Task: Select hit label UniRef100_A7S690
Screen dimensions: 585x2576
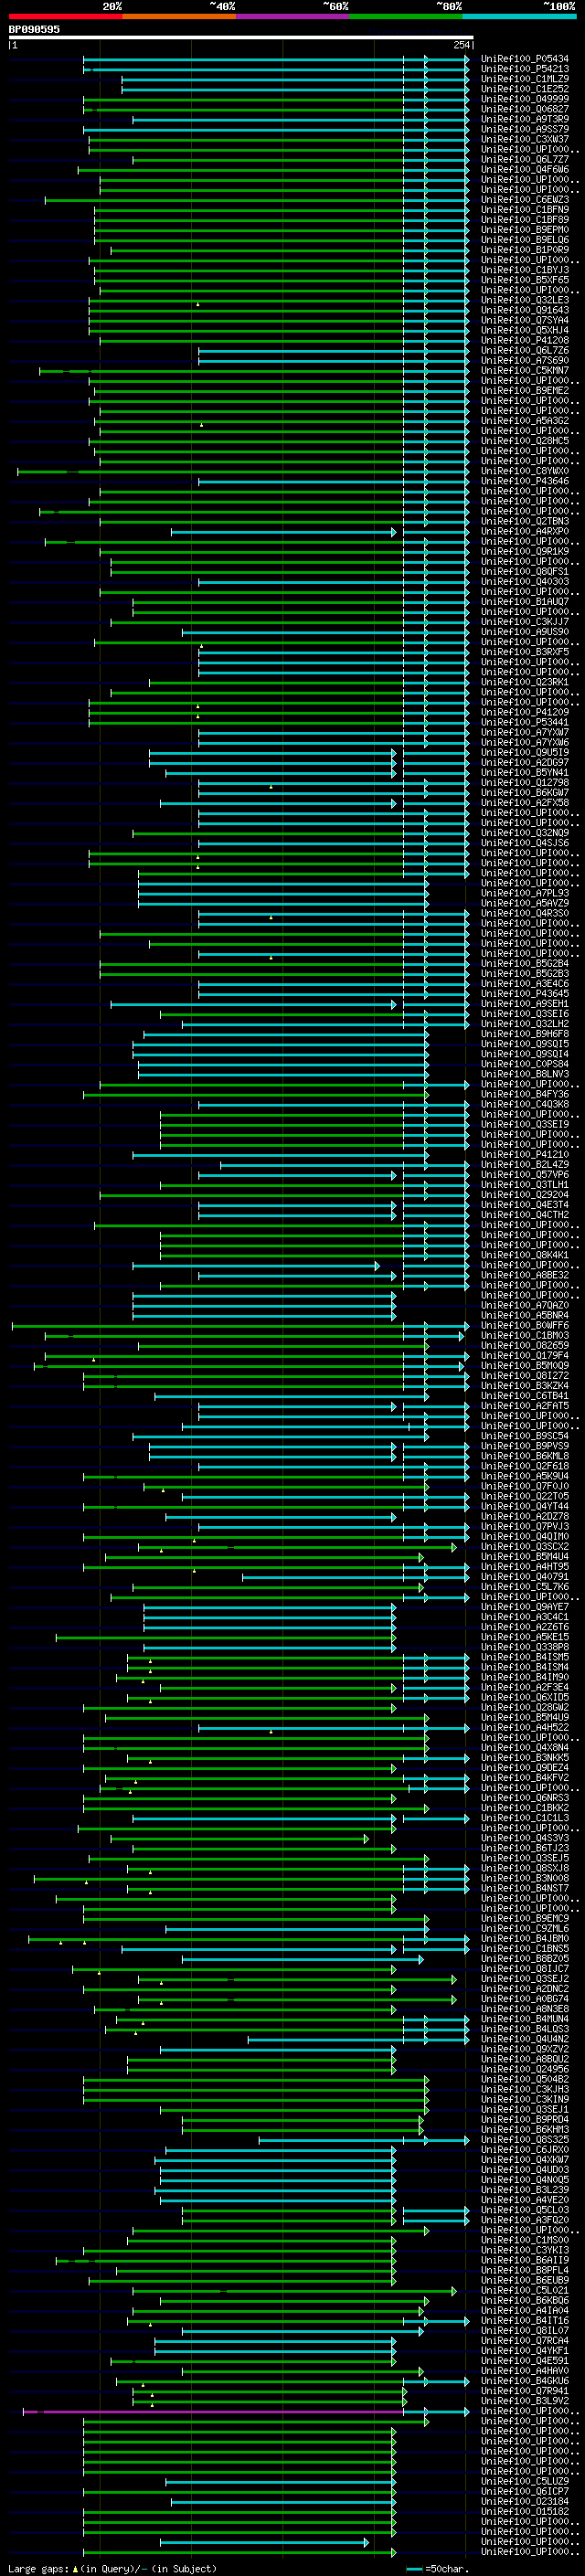Action: click(x=525, y=360)
